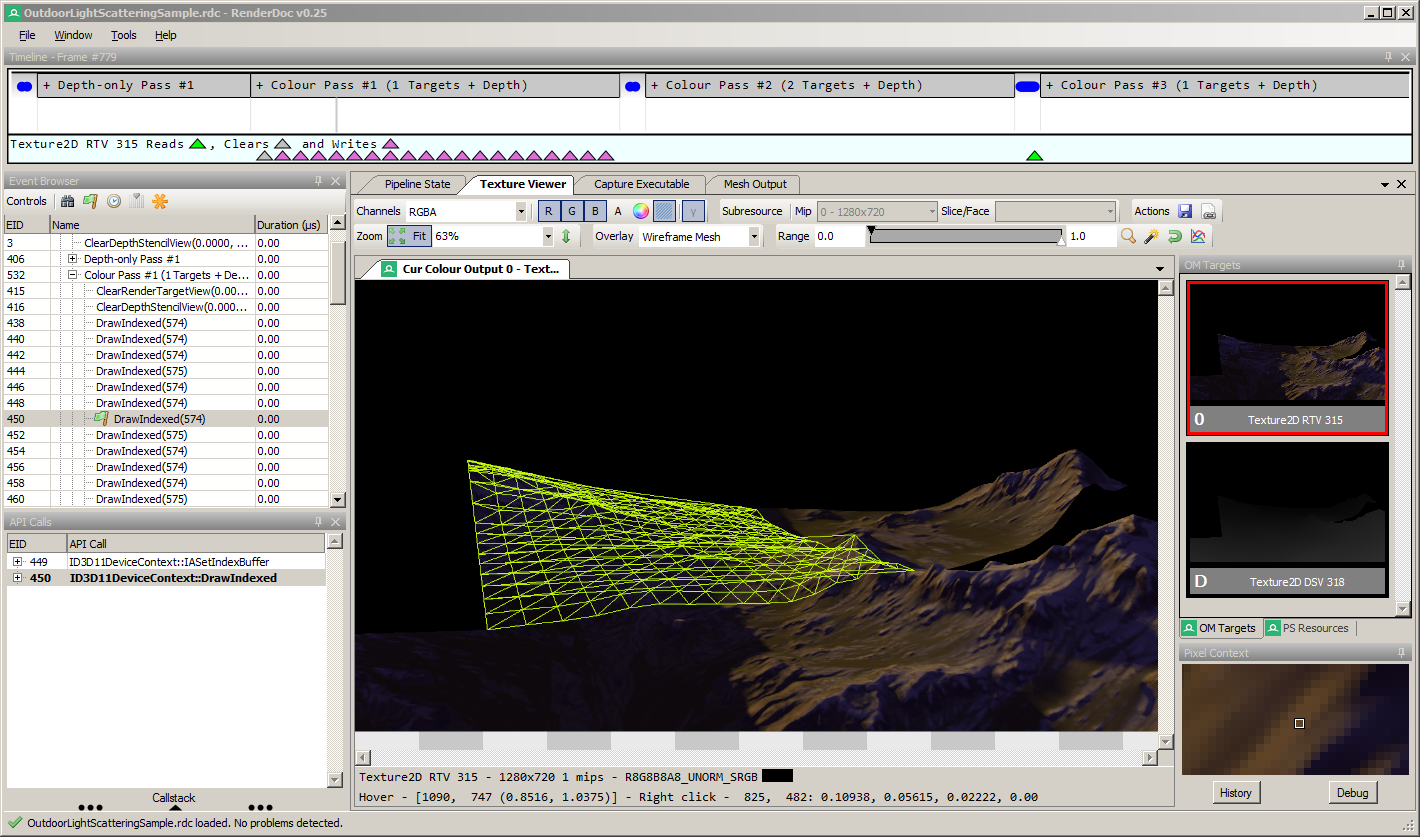
Task: Click the Range maximum 1.0 field
Action: (x=1091, y=237)
